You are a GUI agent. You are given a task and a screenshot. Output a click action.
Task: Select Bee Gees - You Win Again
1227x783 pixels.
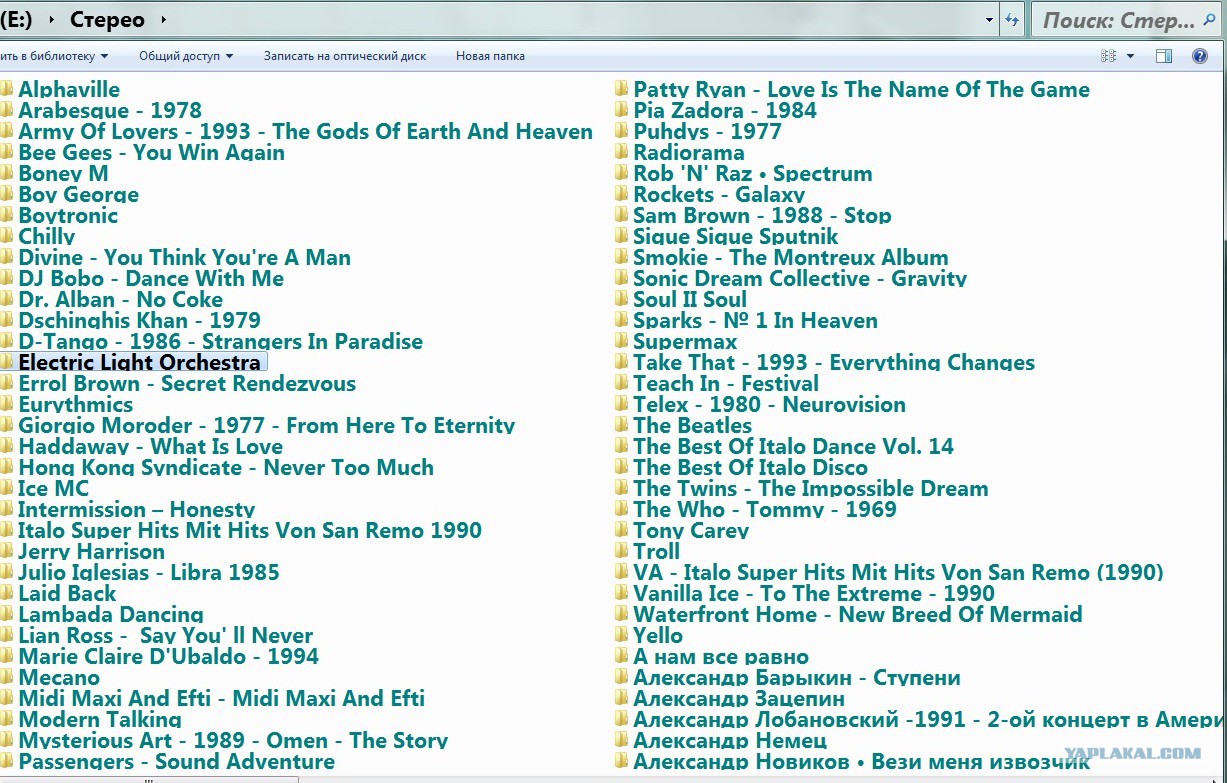click(151, 152)
